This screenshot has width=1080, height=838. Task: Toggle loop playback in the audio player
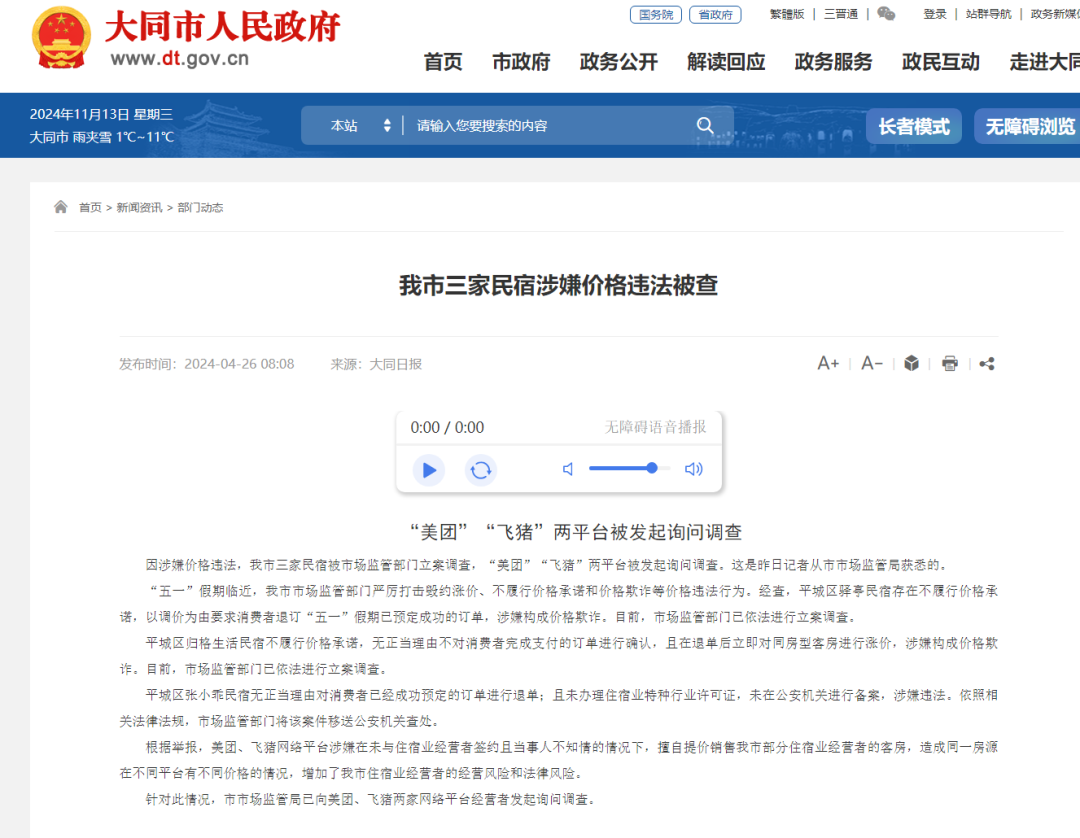click(x=481, y=470)
